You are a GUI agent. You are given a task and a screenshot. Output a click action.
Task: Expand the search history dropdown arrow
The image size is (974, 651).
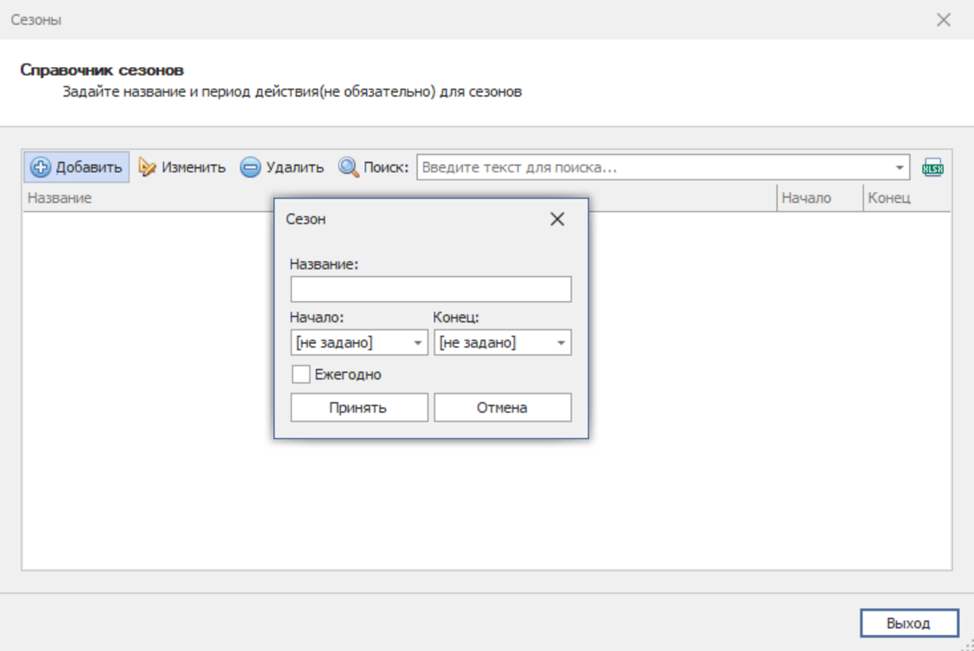[899, 168]
